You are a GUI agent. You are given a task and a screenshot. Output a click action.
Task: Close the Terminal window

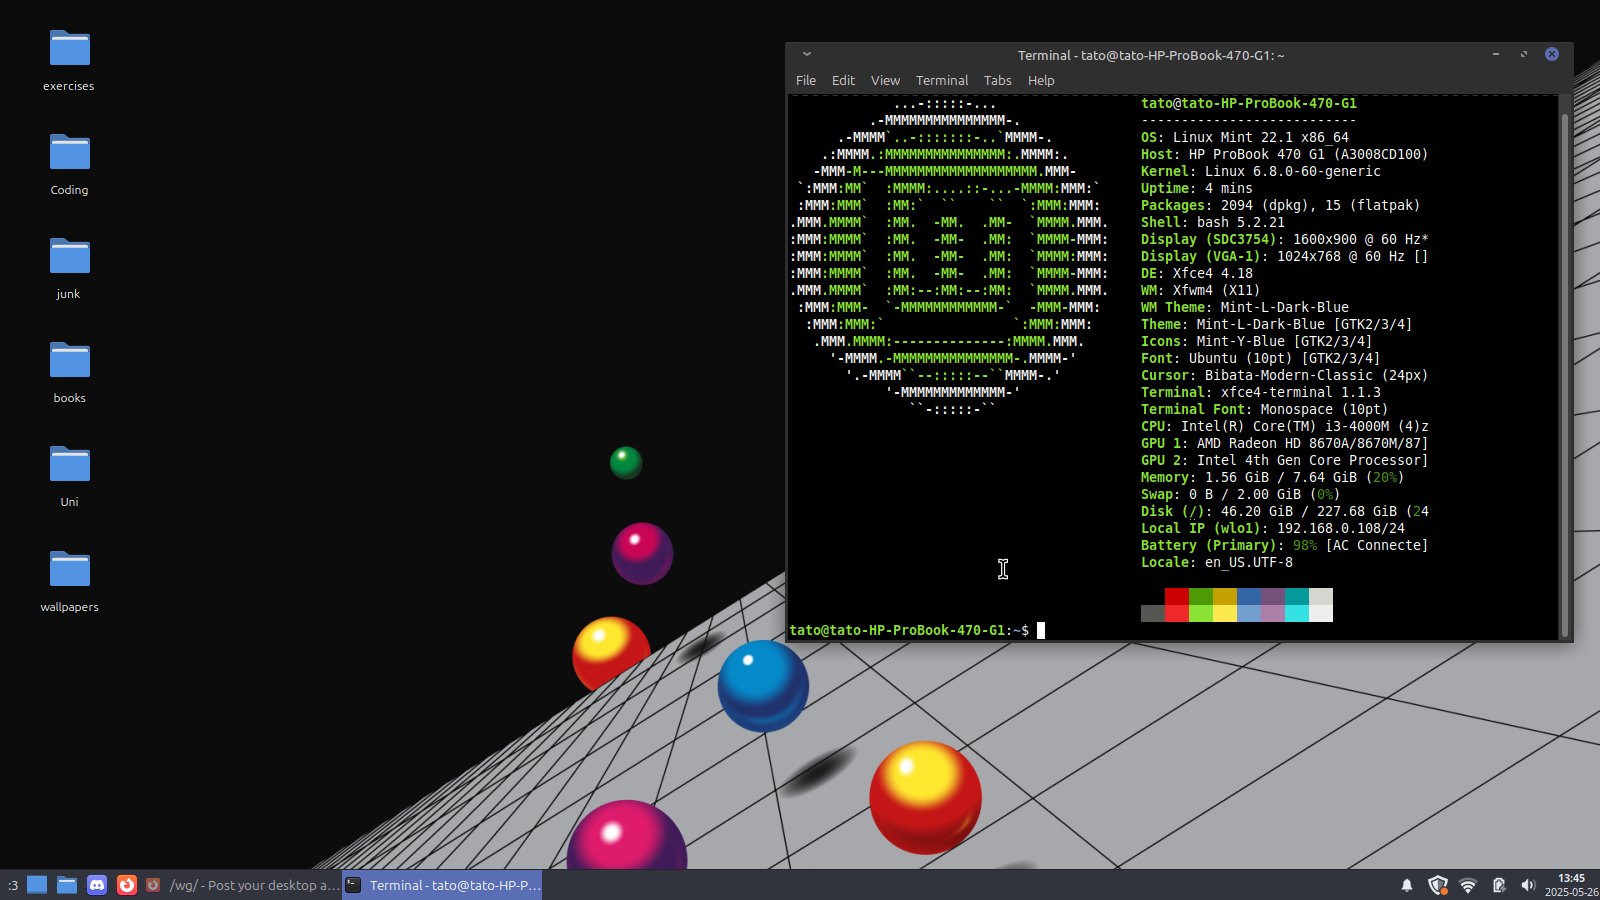coord(1552,54)
